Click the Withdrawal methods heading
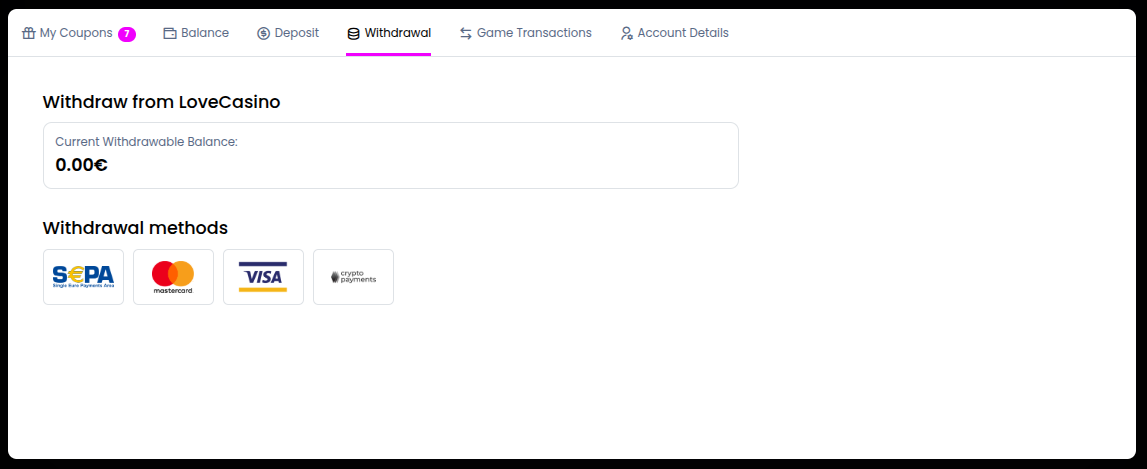The height and width of the screenshot is (469, 1147). (135, 227)
